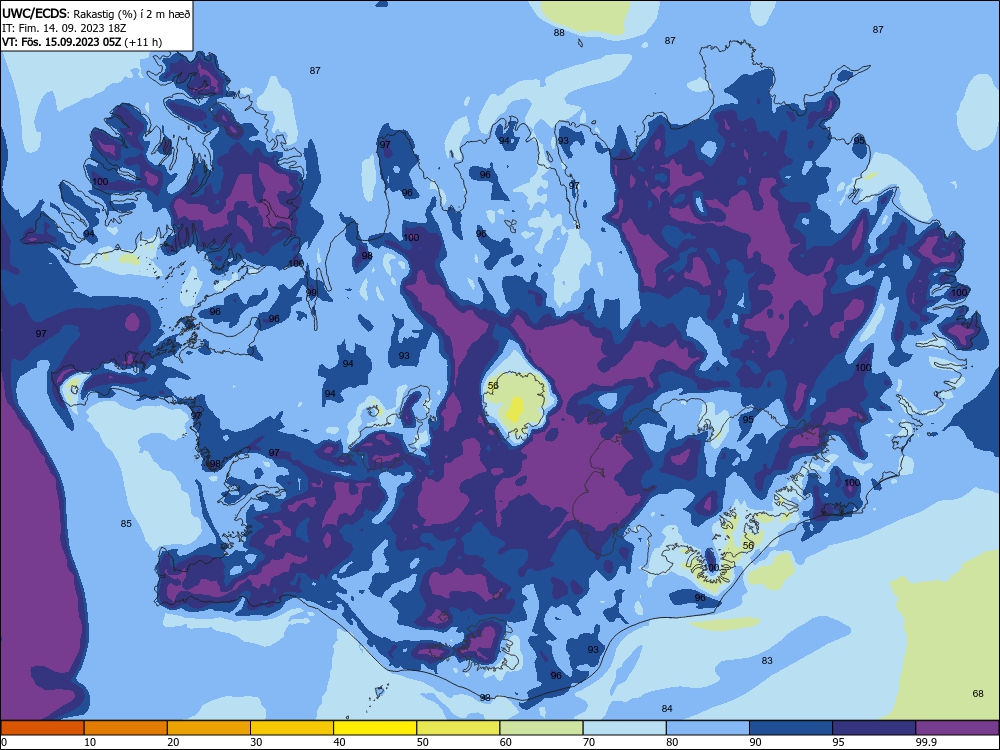
Task: Select the pale yellow 50–60 legend swatch
Action: (x=458, y=728)
